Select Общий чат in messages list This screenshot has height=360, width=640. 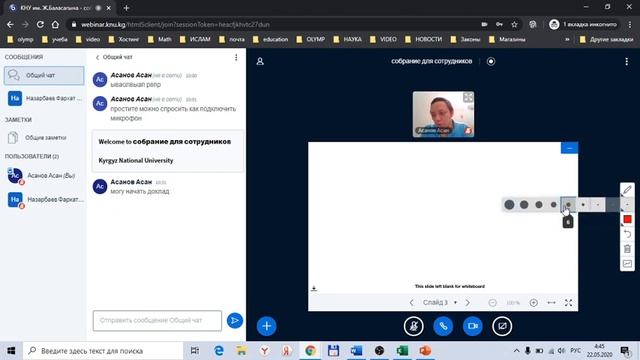pos(44,76)
